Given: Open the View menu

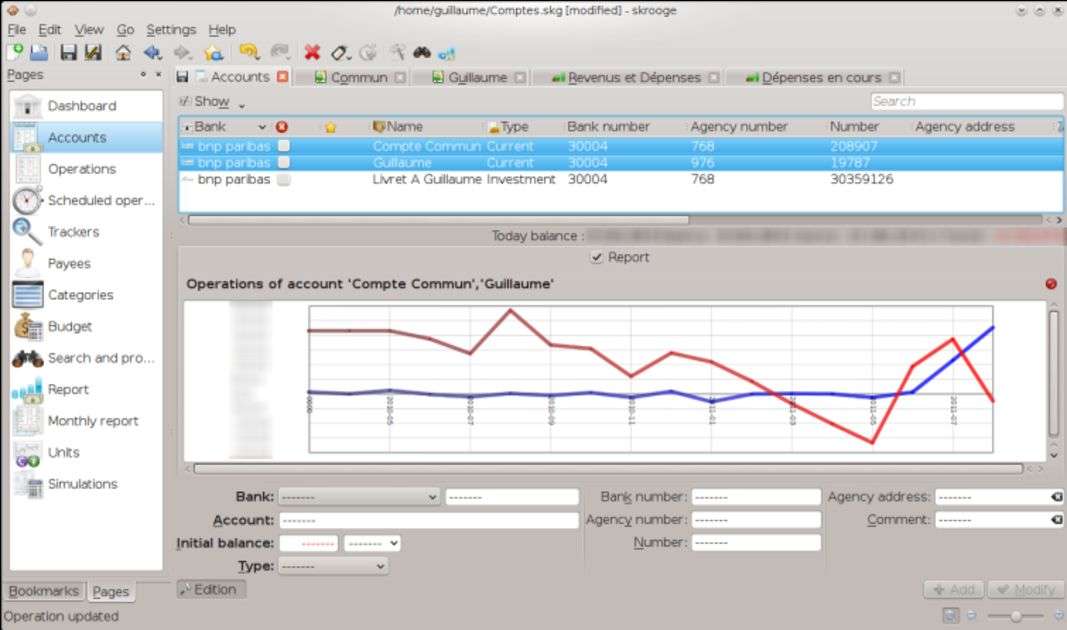Looking at the screenshot, I should click(89, 30).
